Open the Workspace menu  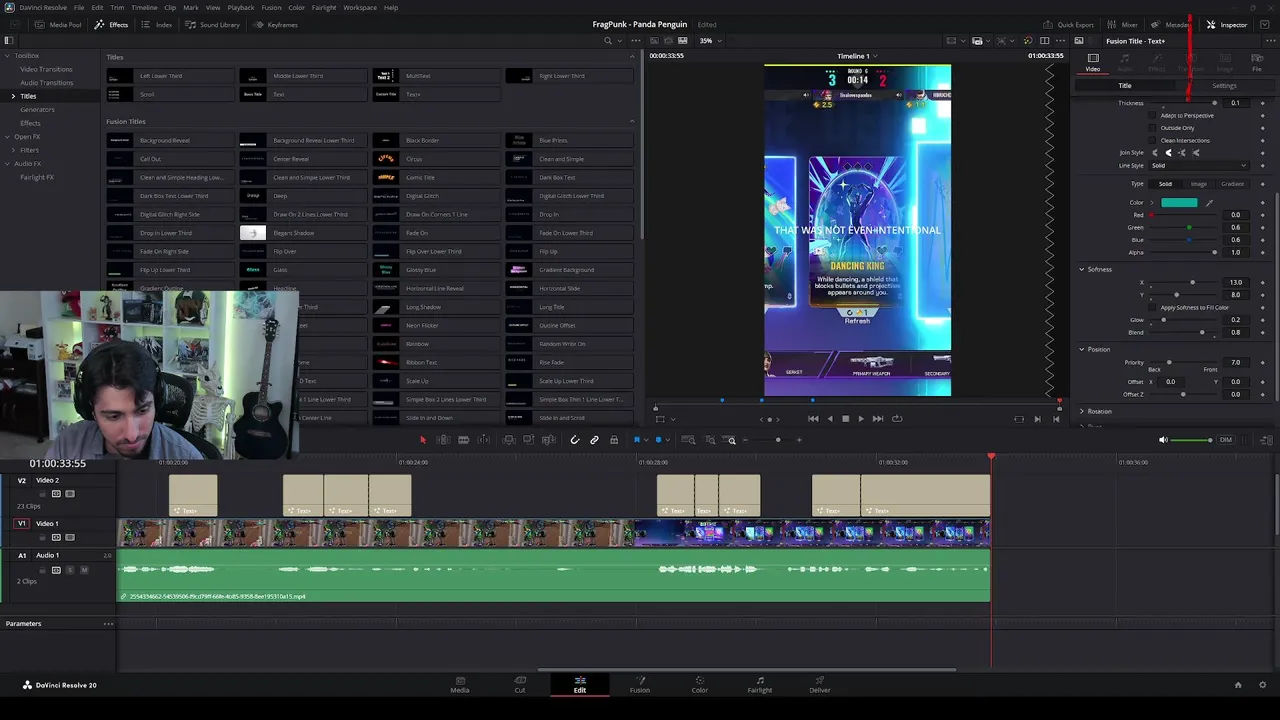(x=360, y=7)
